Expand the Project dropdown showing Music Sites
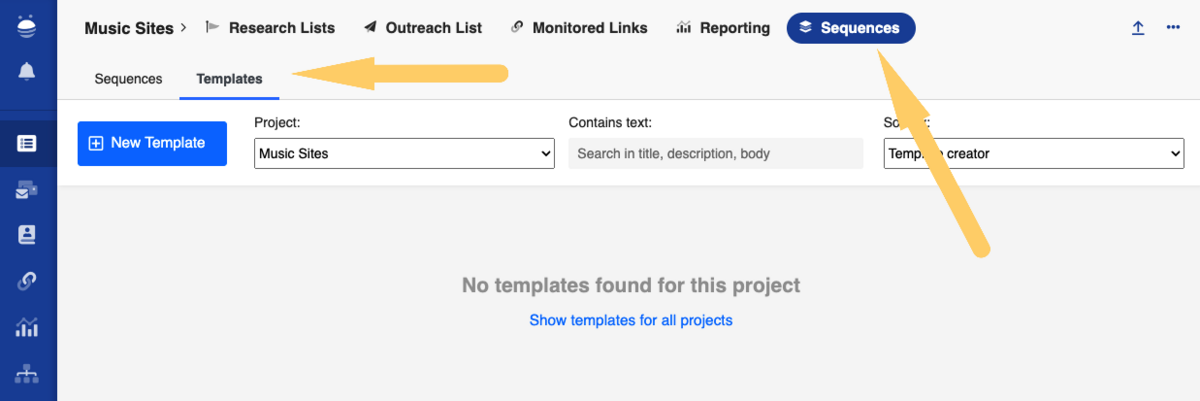The height and width of the screenshot is (401, 1200). pos(404,154)
